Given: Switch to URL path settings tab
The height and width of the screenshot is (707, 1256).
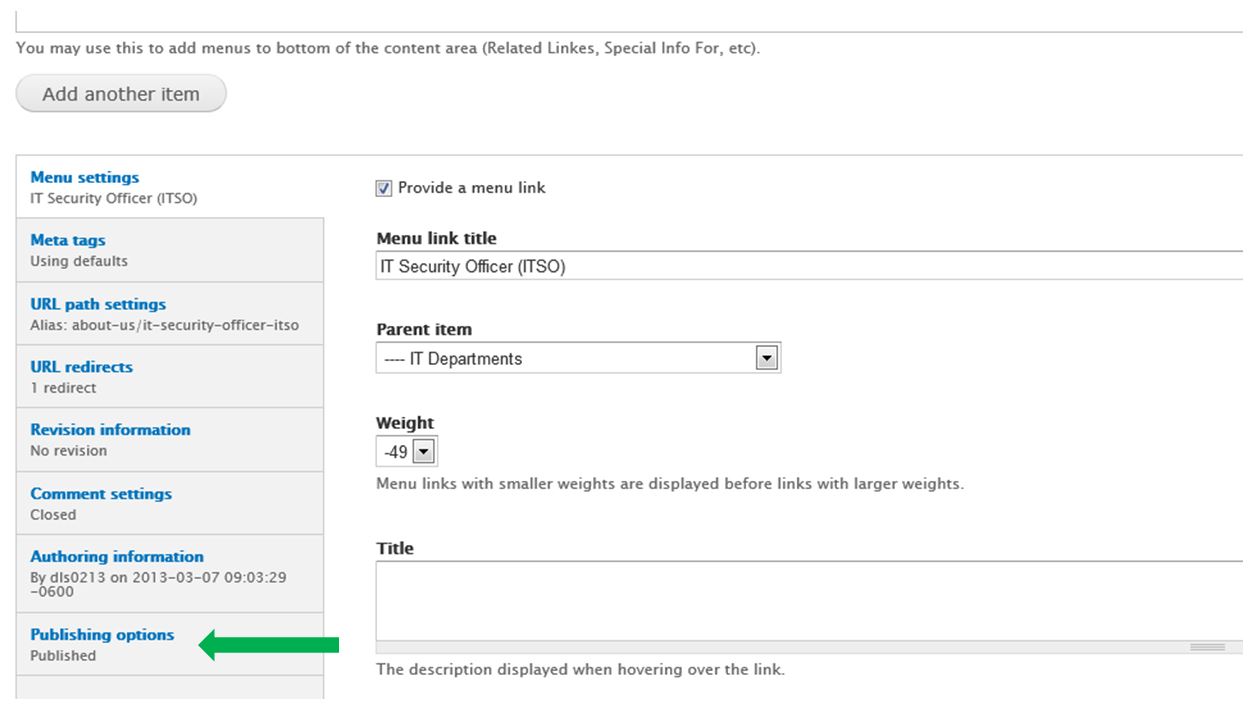Looking at the screenshot, I should 170,313.
